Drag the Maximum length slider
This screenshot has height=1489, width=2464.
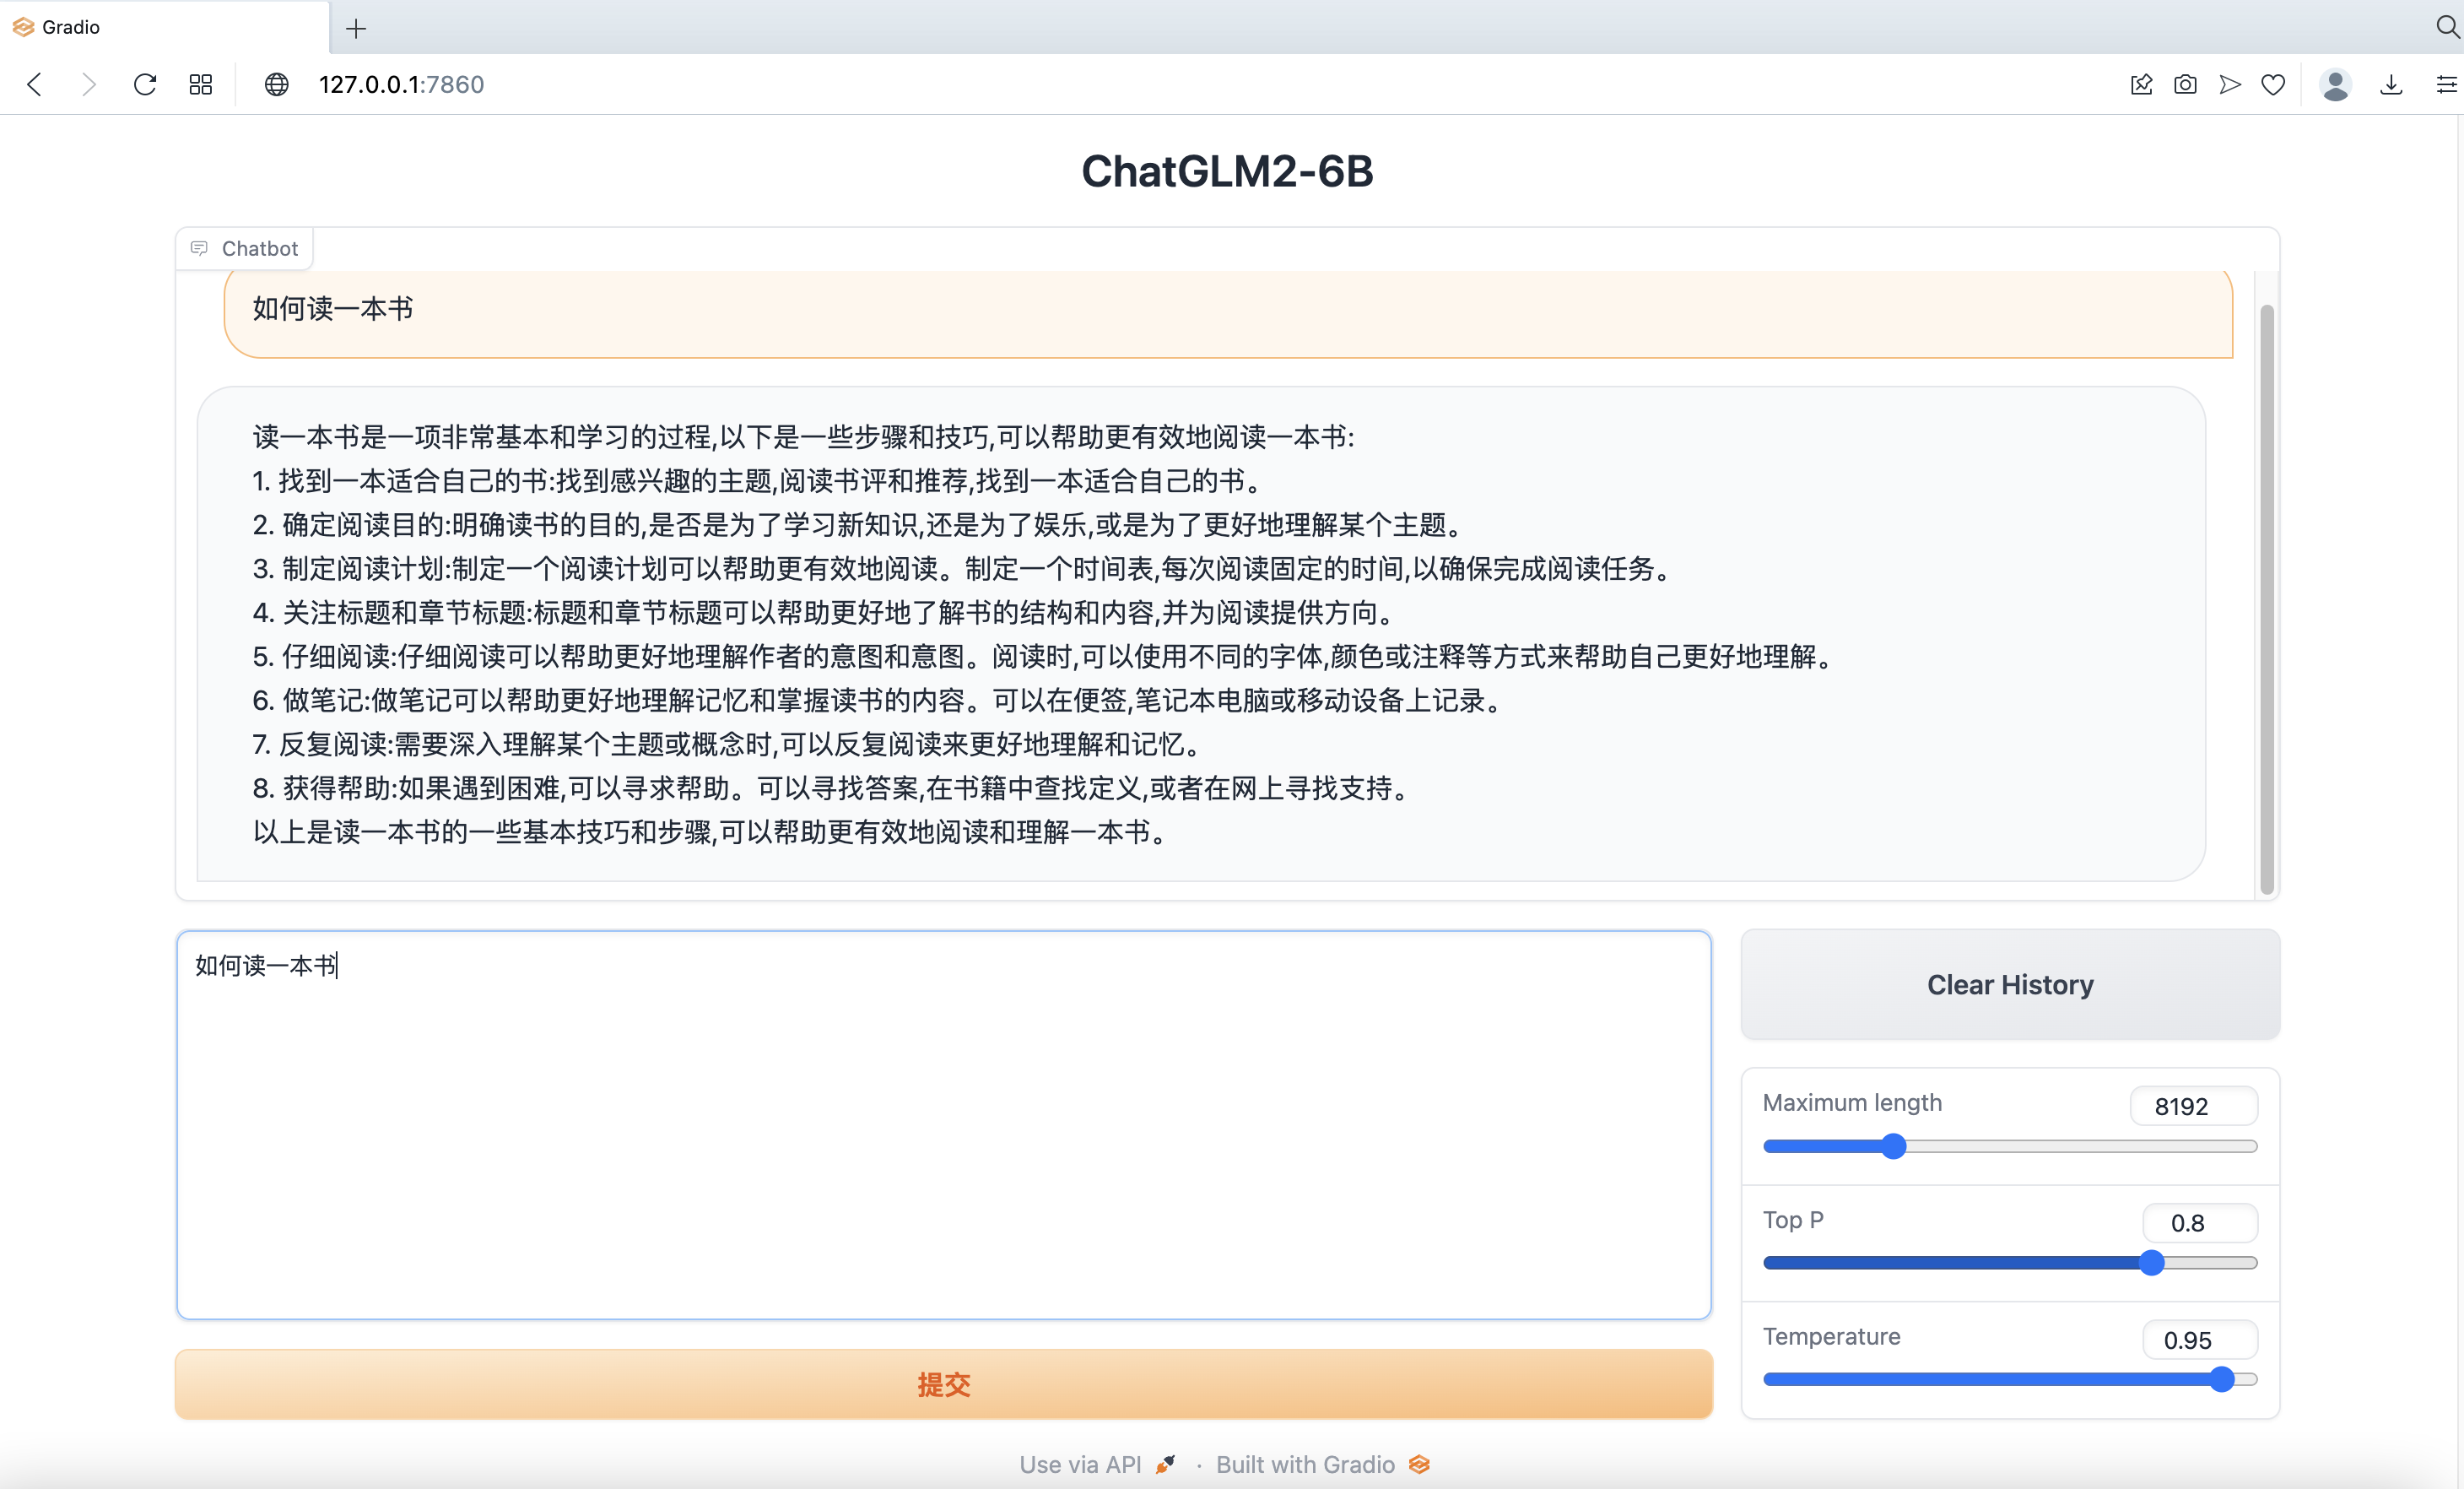pos(1890,1145)
